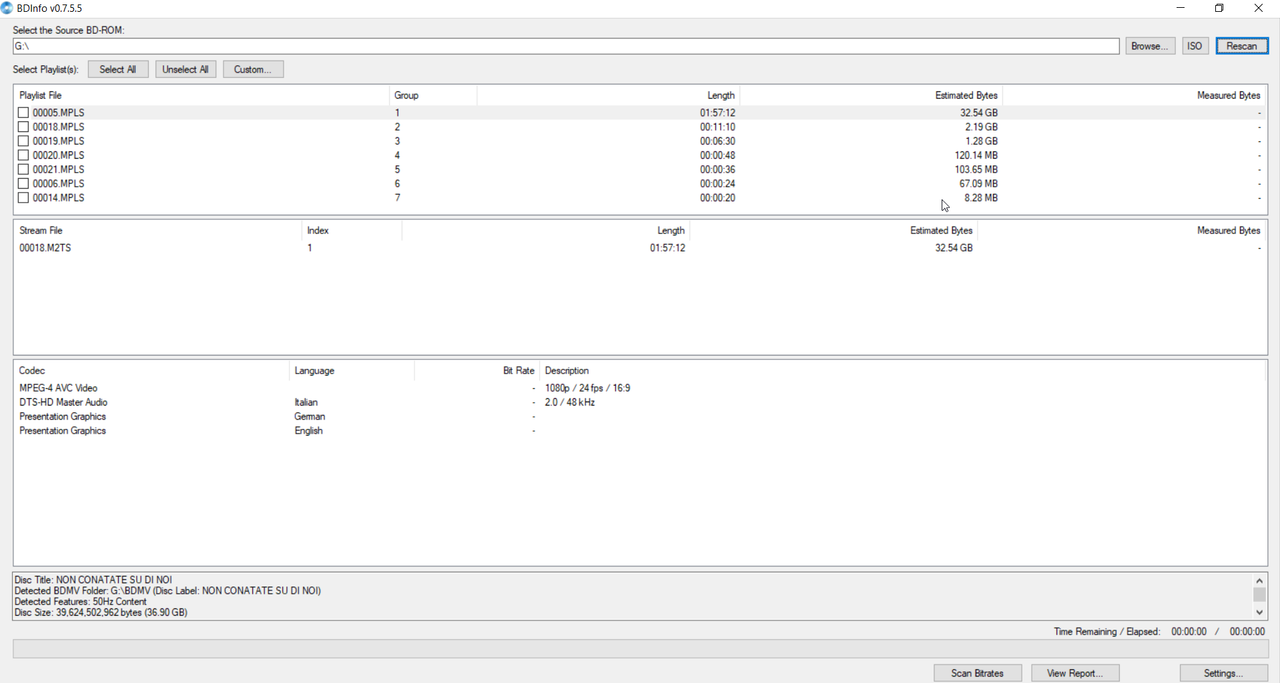Screen dimensions: 1280x683
Task: Sort playlists by Group column header
Action: point(433,95)
